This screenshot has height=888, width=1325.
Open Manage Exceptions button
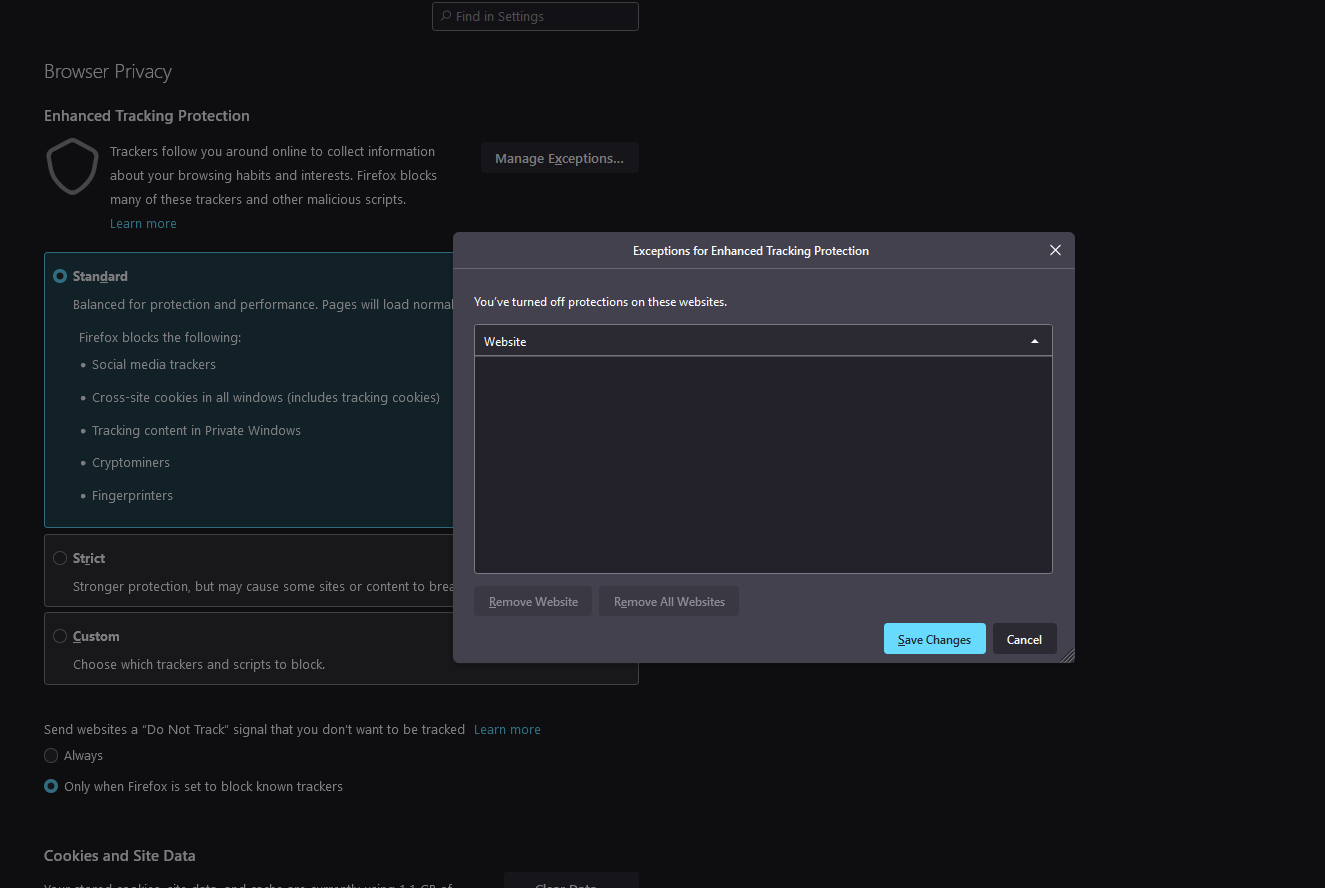559,158
